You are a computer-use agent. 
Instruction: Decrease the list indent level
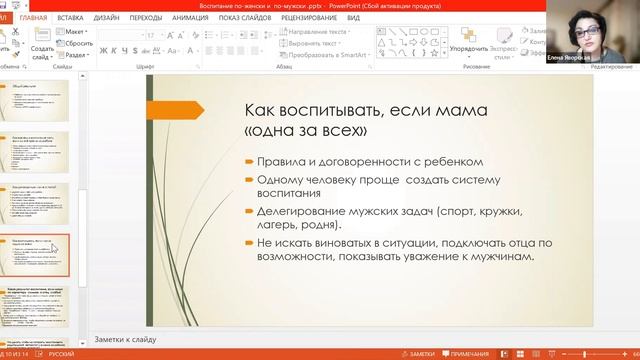[x=243, y=36]
